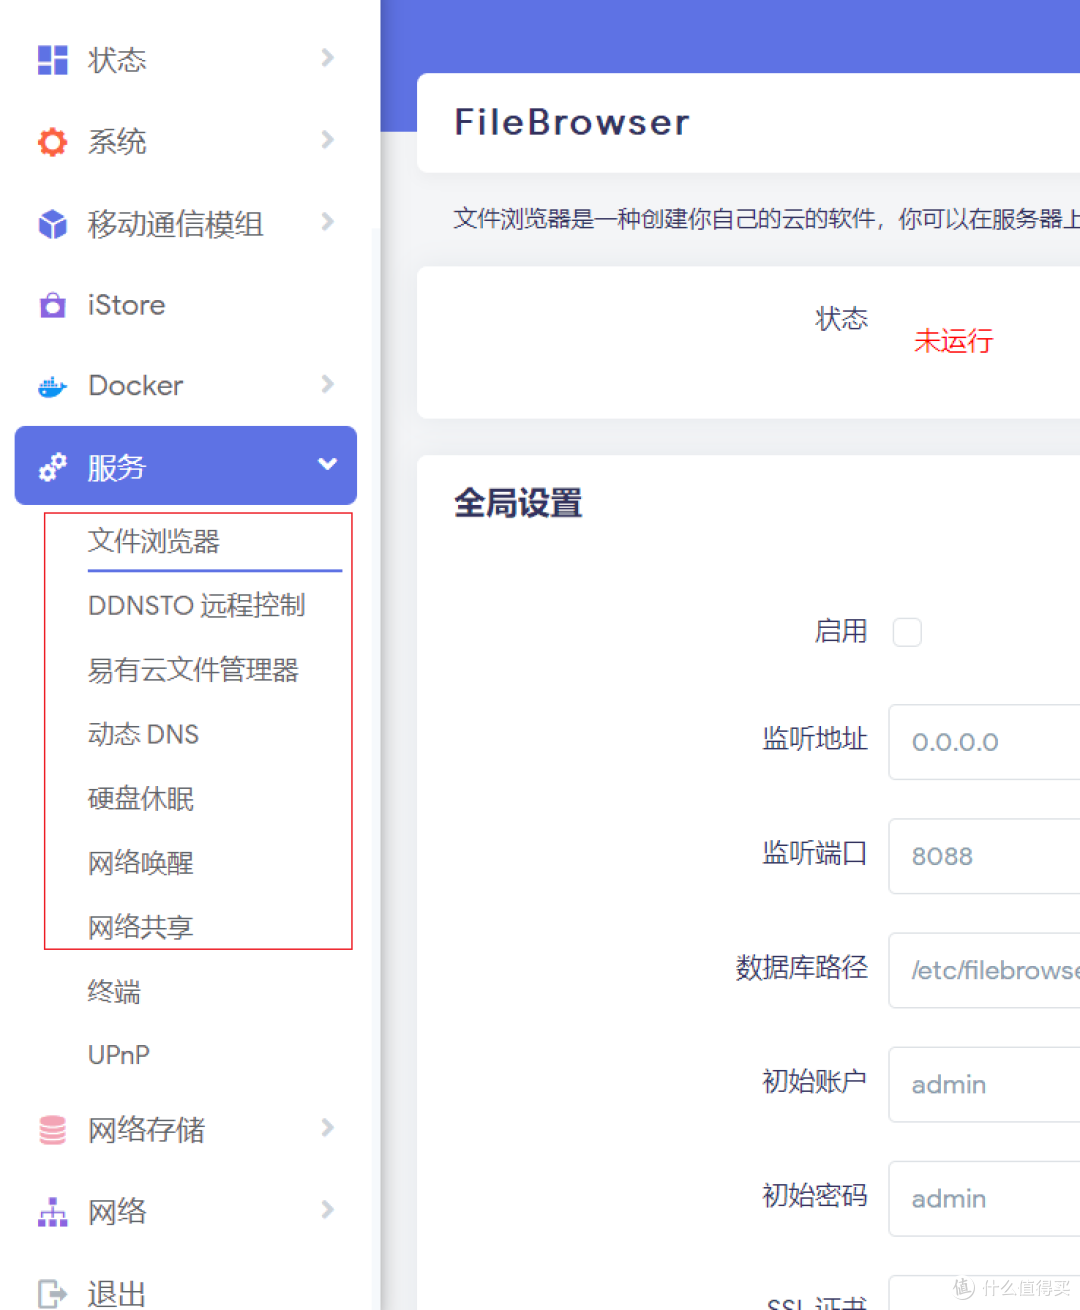Click the 服务 gears icon
The image size is (1080, 1310).
pos(52,467)
